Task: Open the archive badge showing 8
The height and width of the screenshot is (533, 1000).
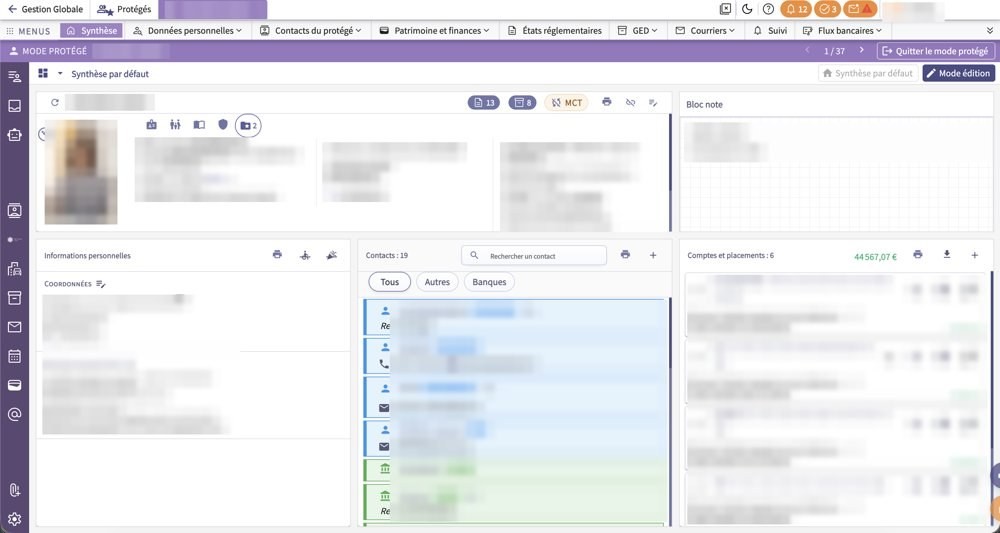Action: pyautogui.click(x=522, y=103)
